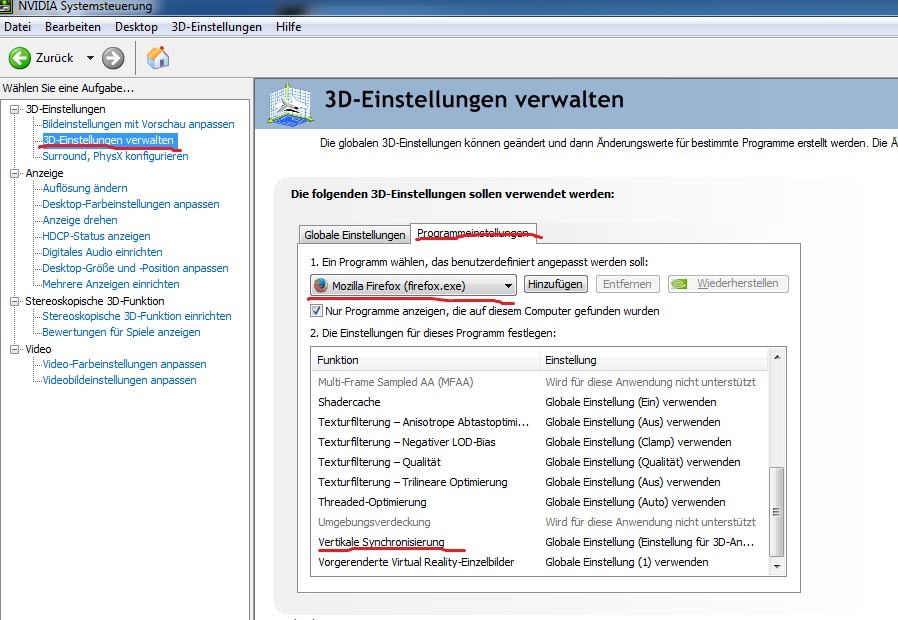This screenshot has width=898, height=620.
Task: Select the Shadercache row
Action: pos(540,402)
